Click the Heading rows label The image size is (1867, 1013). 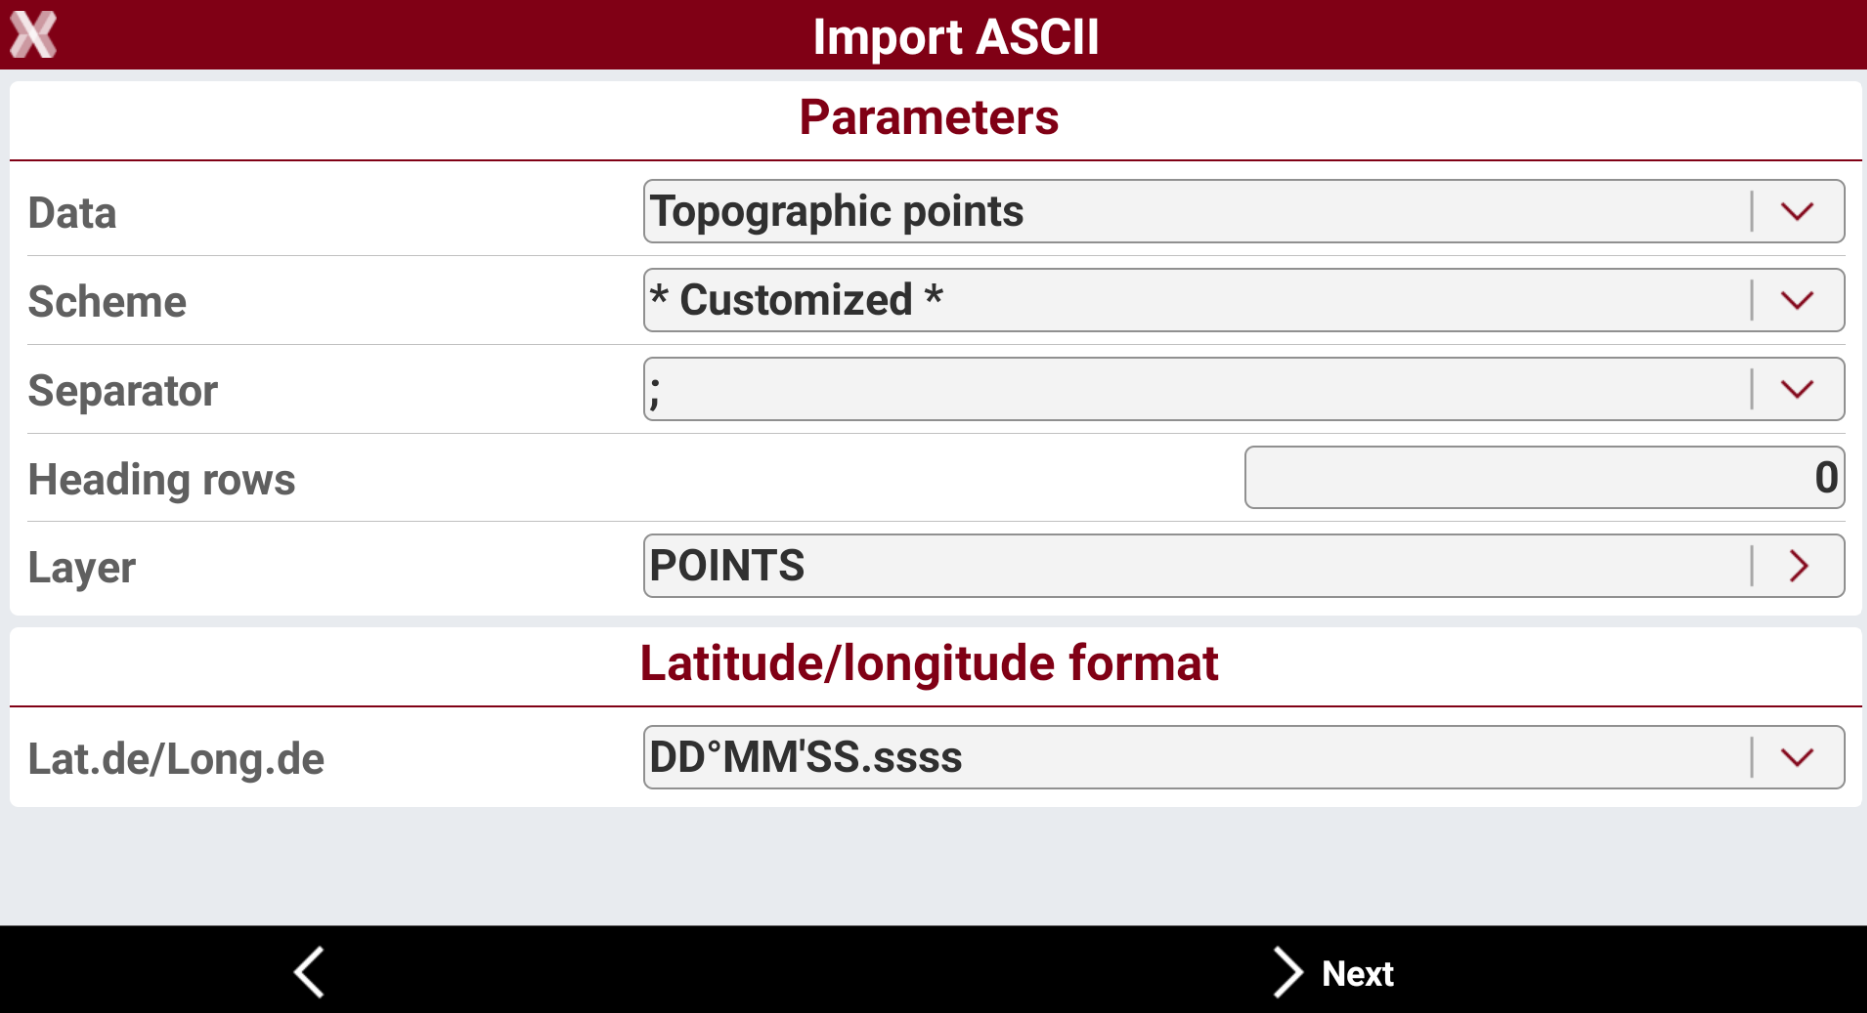161,479
